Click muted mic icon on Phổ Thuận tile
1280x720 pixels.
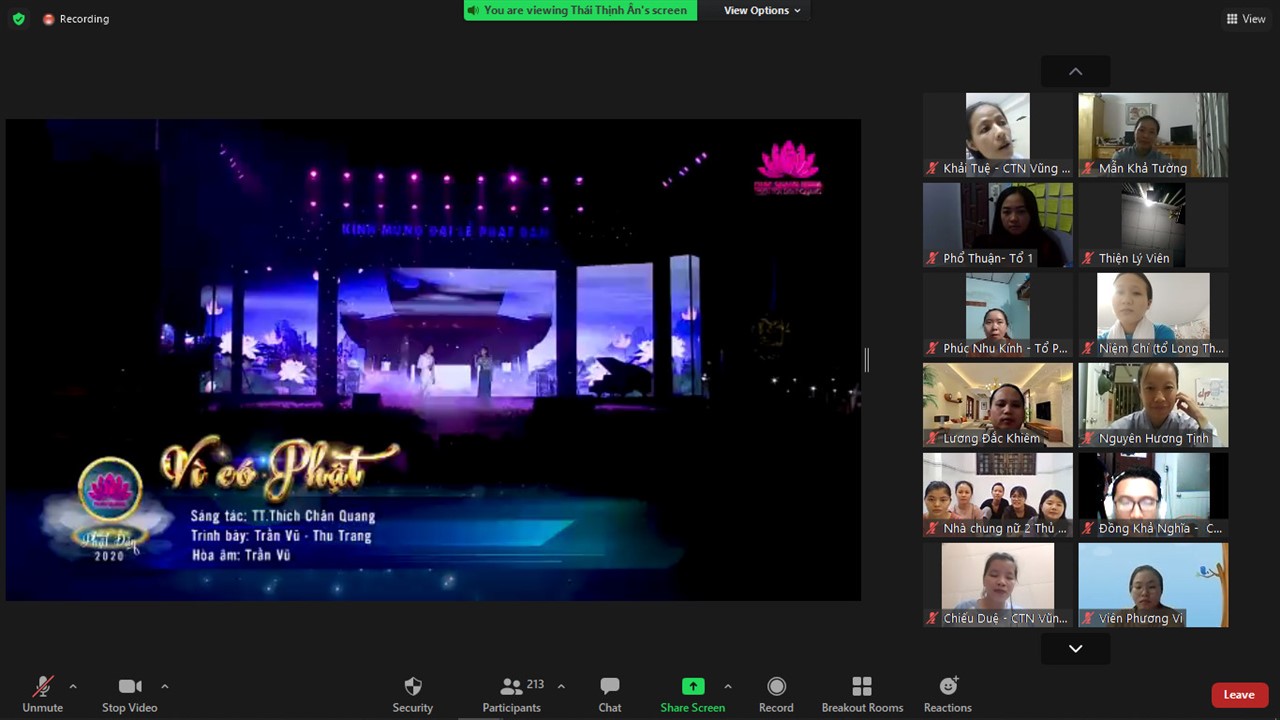tap(933, 258)
